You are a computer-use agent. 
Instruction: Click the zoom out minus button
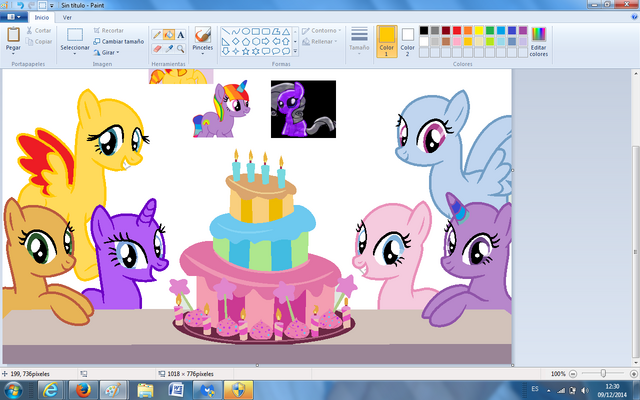point(573,373)
